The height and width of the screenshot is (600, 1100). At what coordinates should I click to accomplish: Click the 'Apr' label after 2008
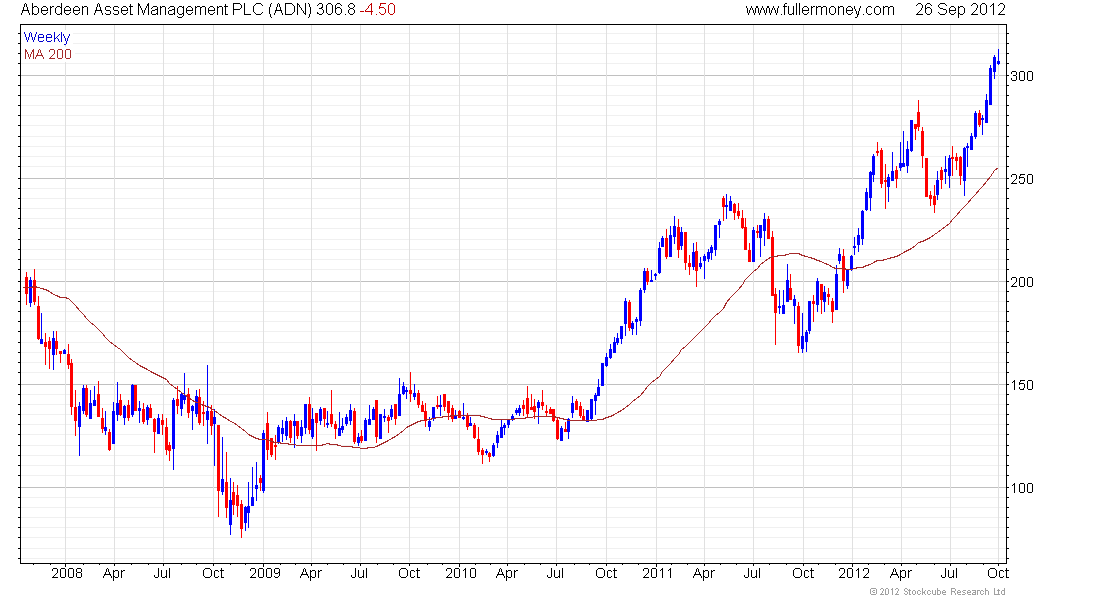[x=114, y=574]
